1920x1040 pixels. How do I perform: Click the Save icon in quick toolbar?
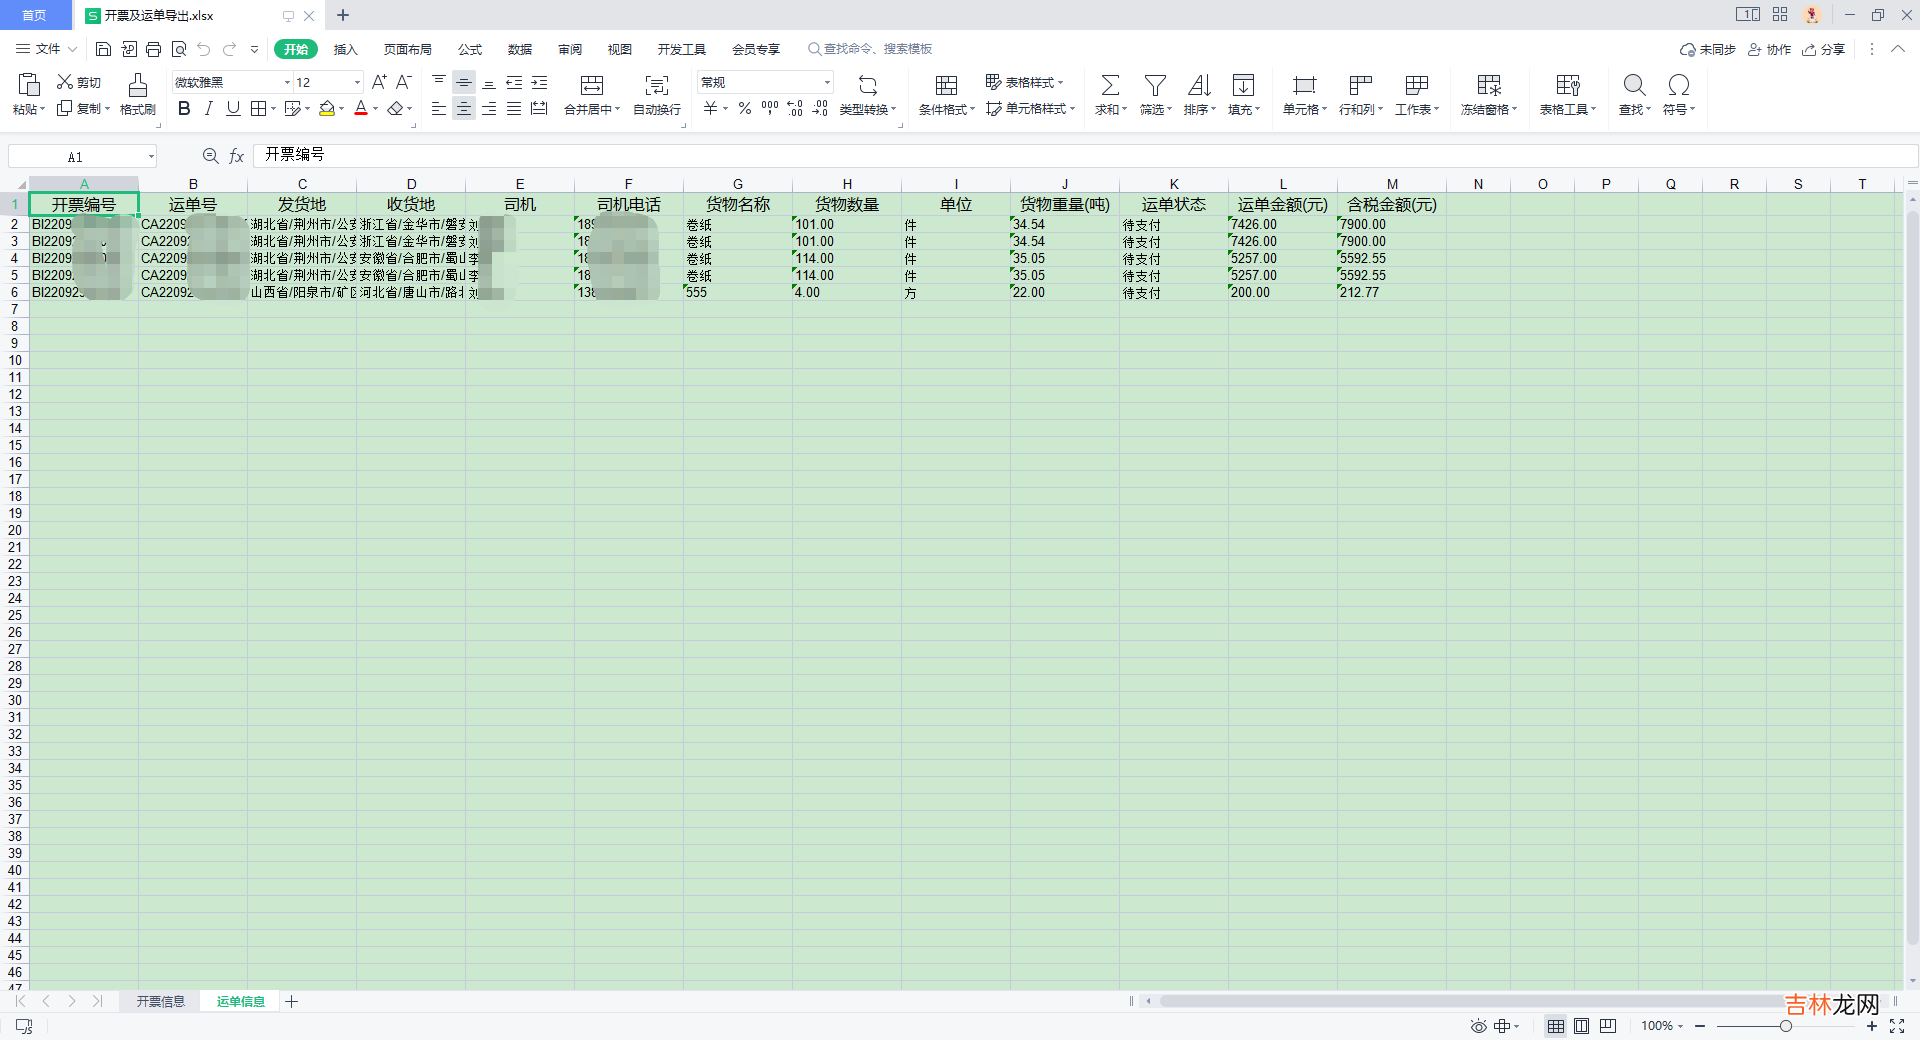click(103, 49)
